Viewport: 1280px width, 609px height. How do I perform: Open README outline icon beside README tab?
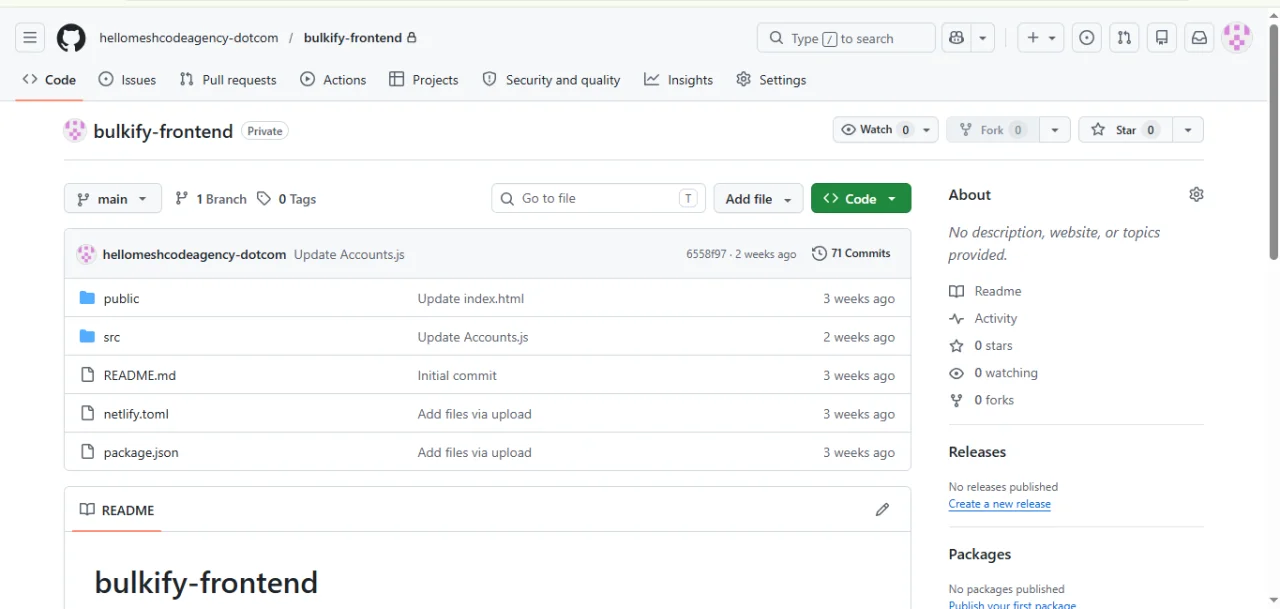coord(87,510)
